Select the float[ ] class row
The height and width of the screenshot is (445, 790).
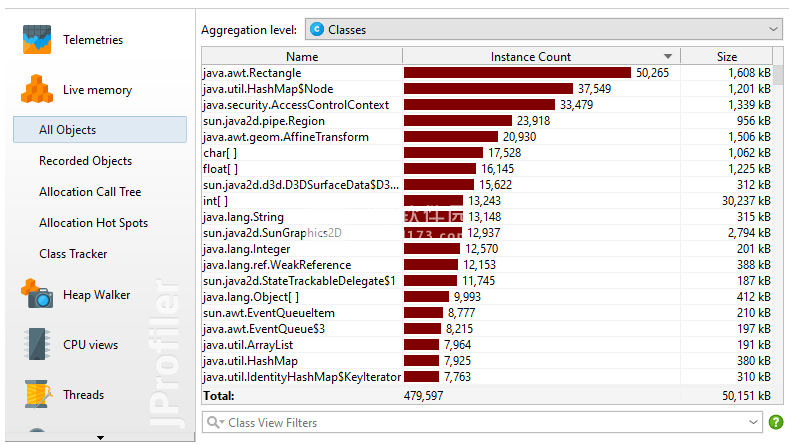tap(487, 169)
